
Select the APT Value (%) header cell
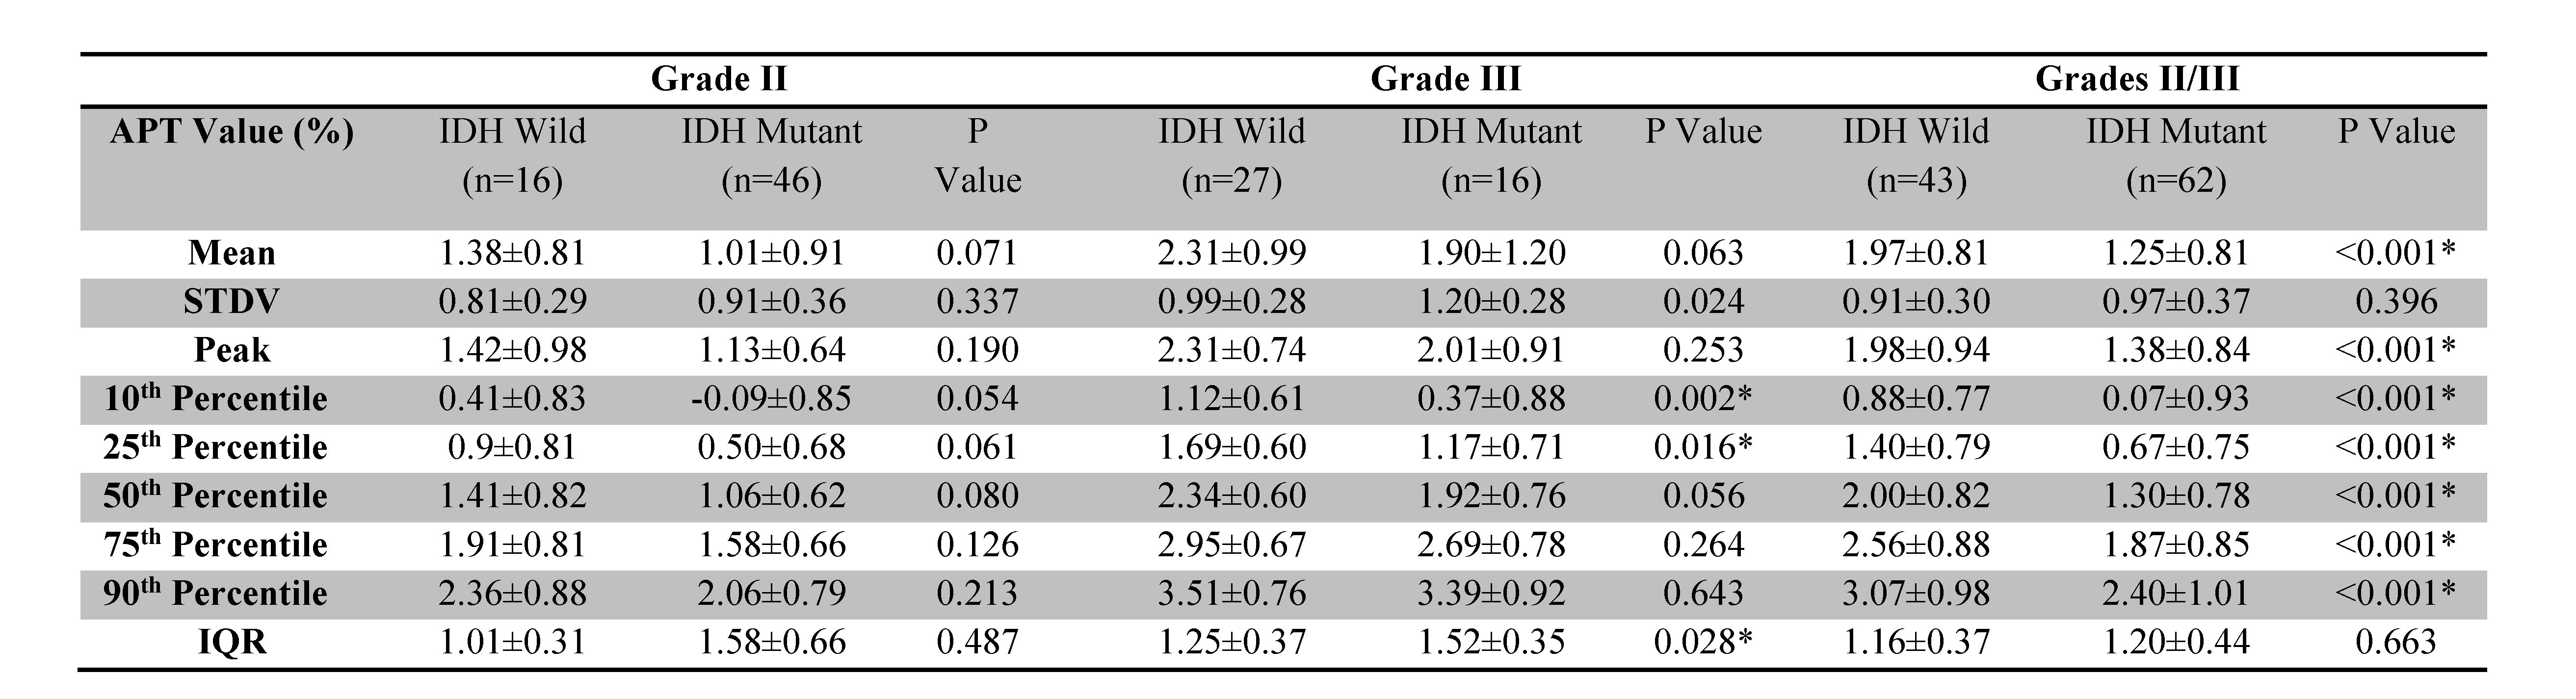pyautogui.click(x=232, y=132)
